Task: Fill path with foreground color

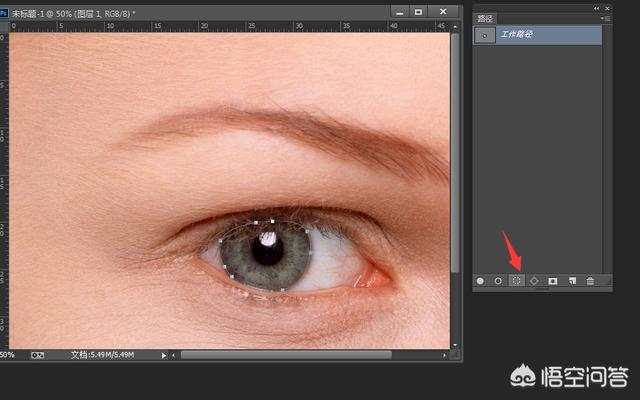Action: 480,281
